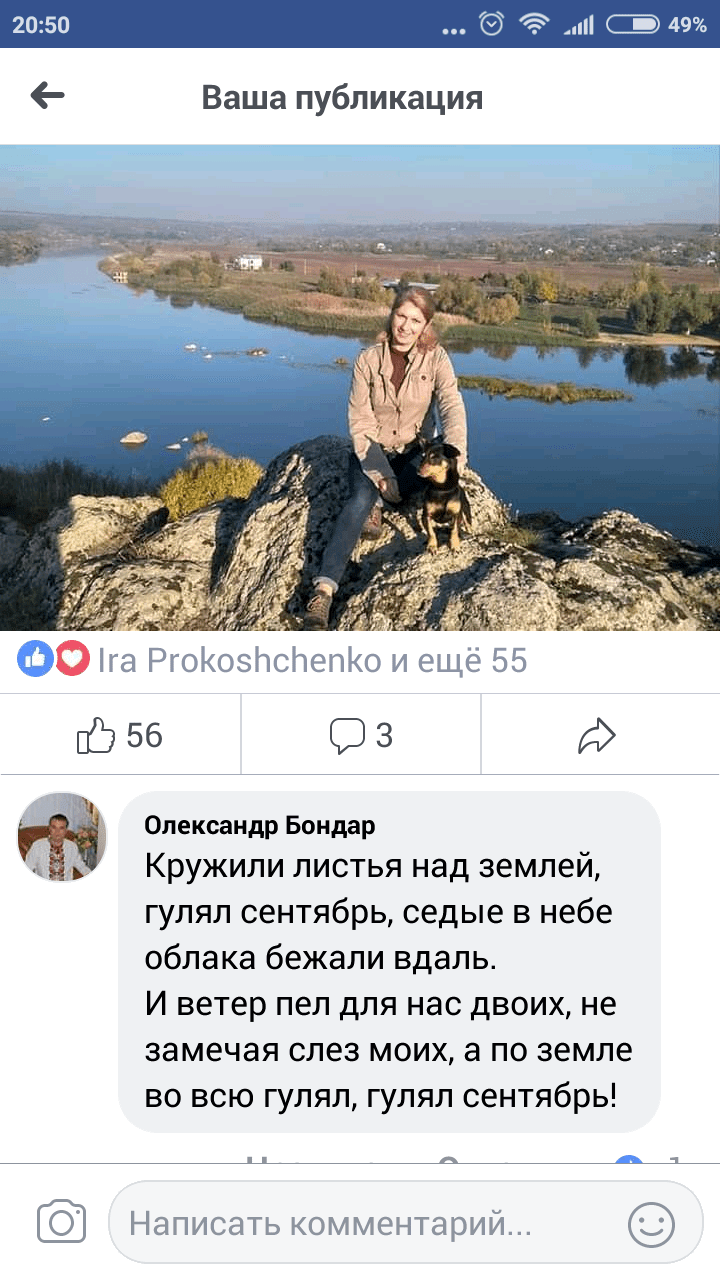Screen dimensions: 720x1280
Task: Open camera to attach a photo
Action: (62, 1222)
